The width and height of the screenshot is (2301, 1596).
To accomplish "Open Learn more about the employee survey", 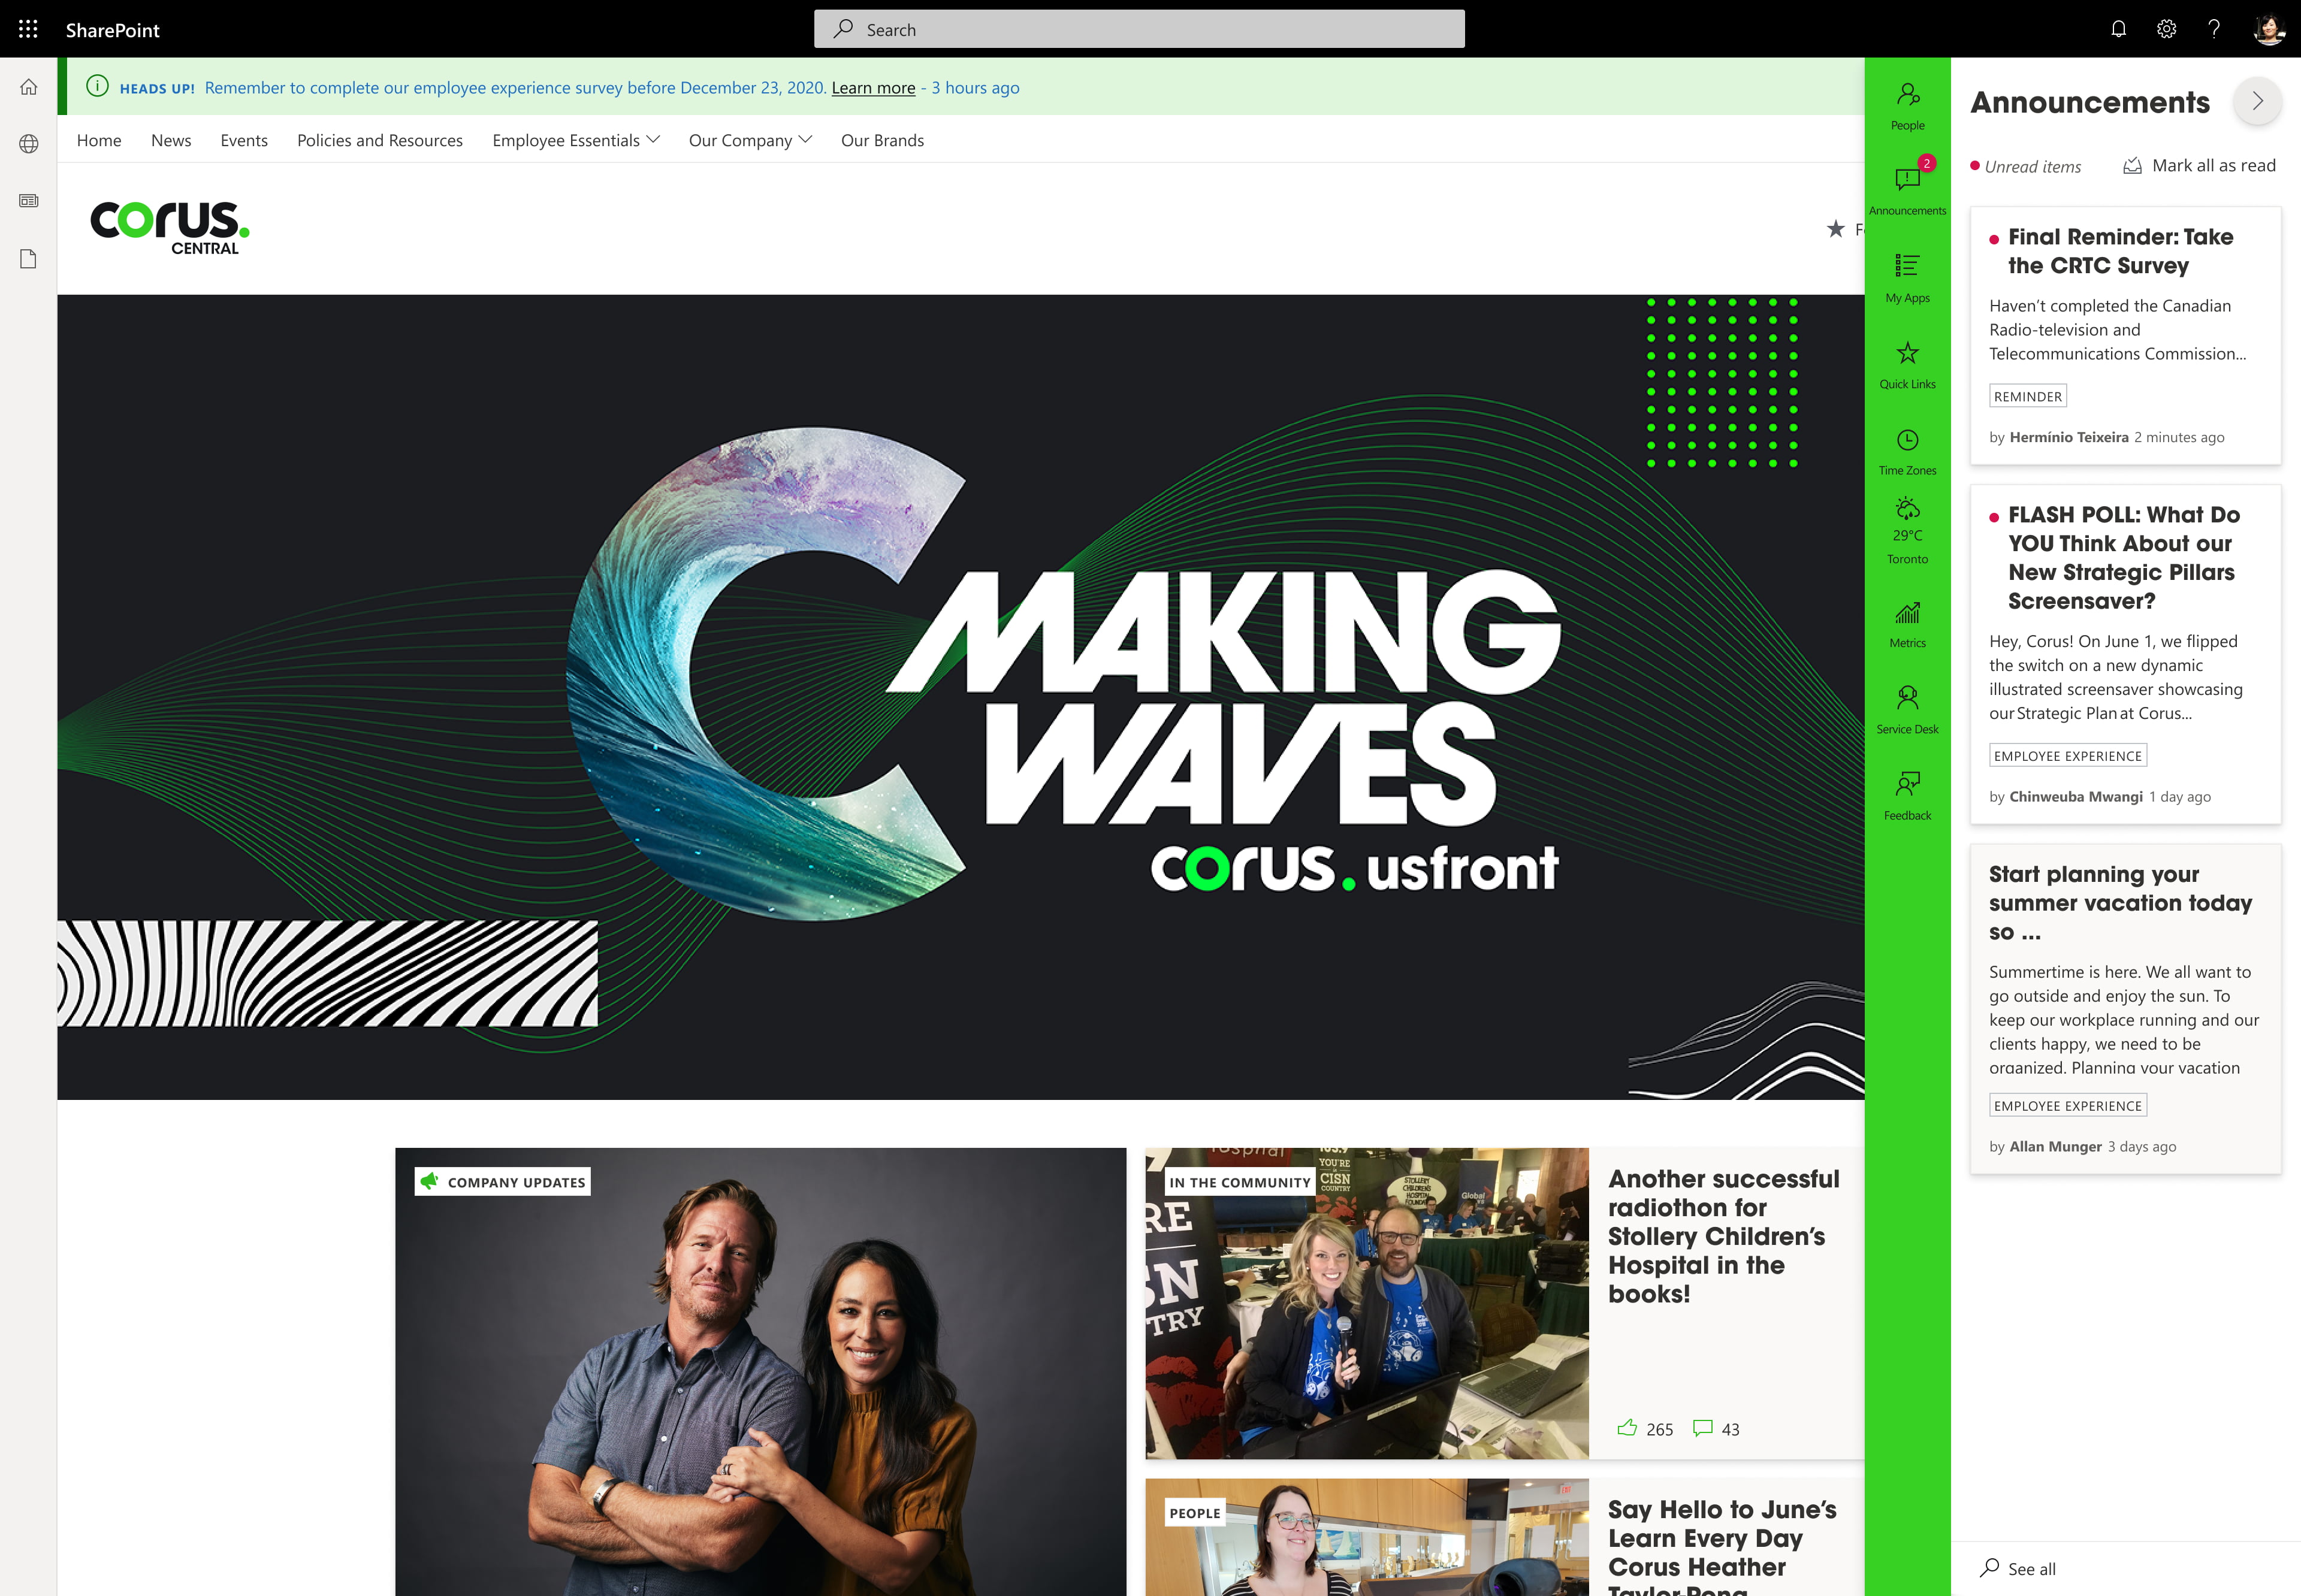I will click(x=872, y=87).
